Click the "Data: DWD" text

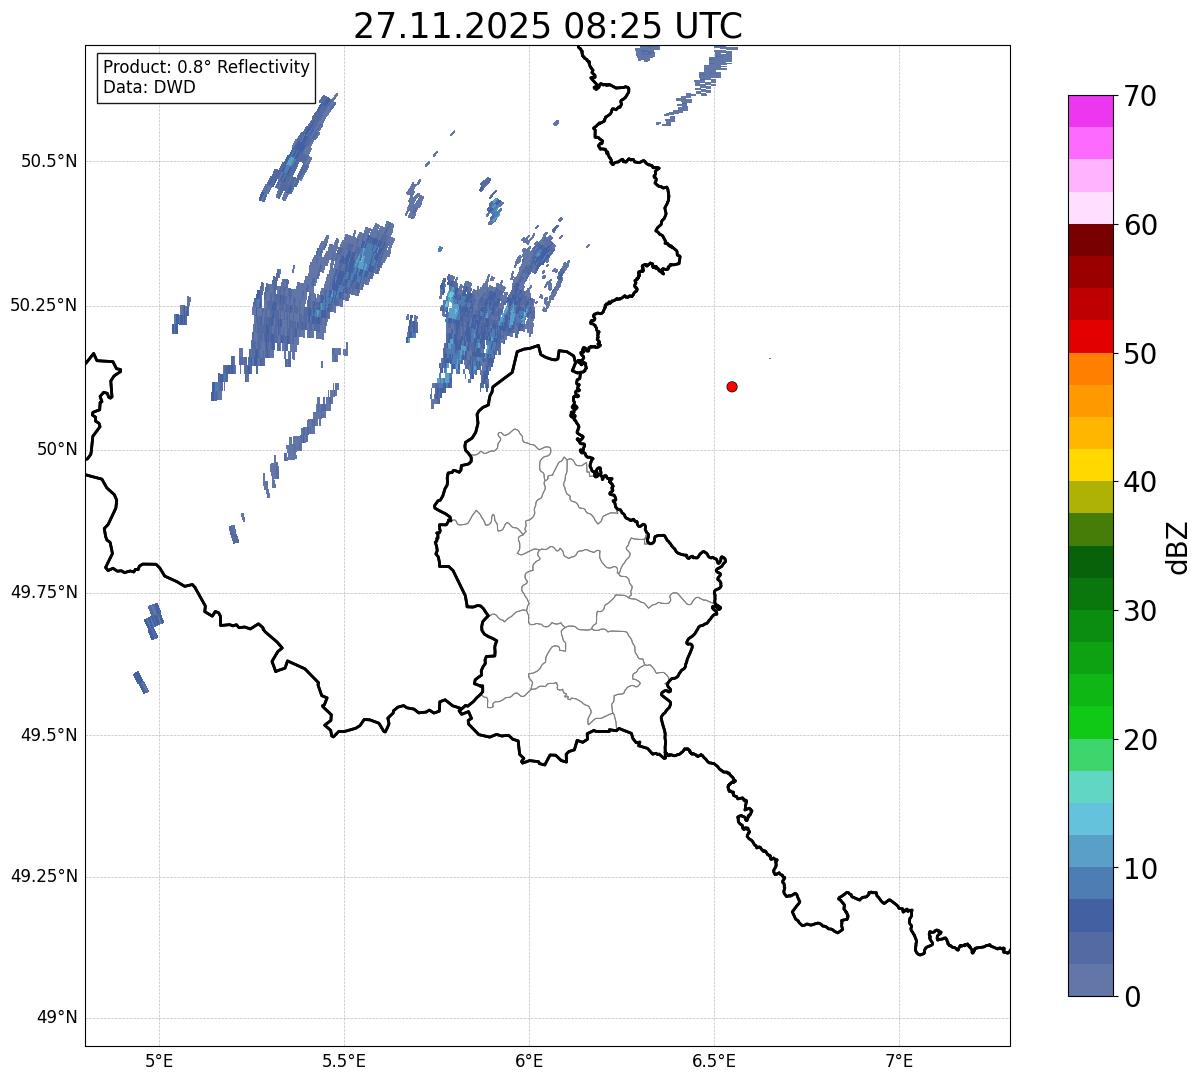[x=149, y=87]
